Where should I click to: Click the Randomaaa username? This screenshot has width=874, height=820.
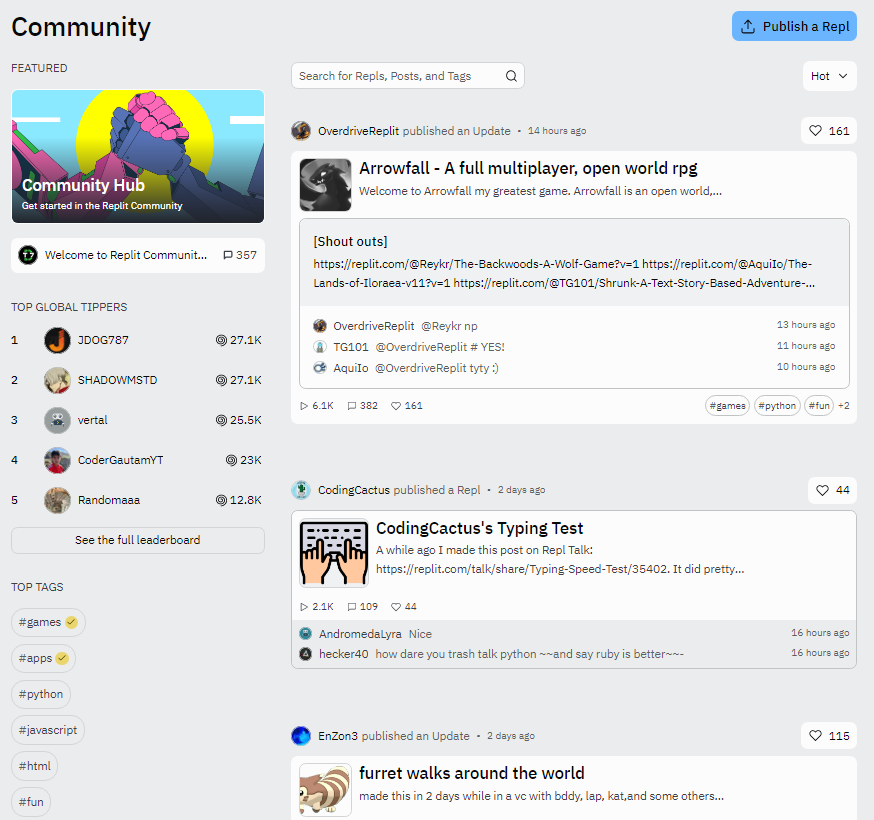pyautogui.click(x=109, y=501)
